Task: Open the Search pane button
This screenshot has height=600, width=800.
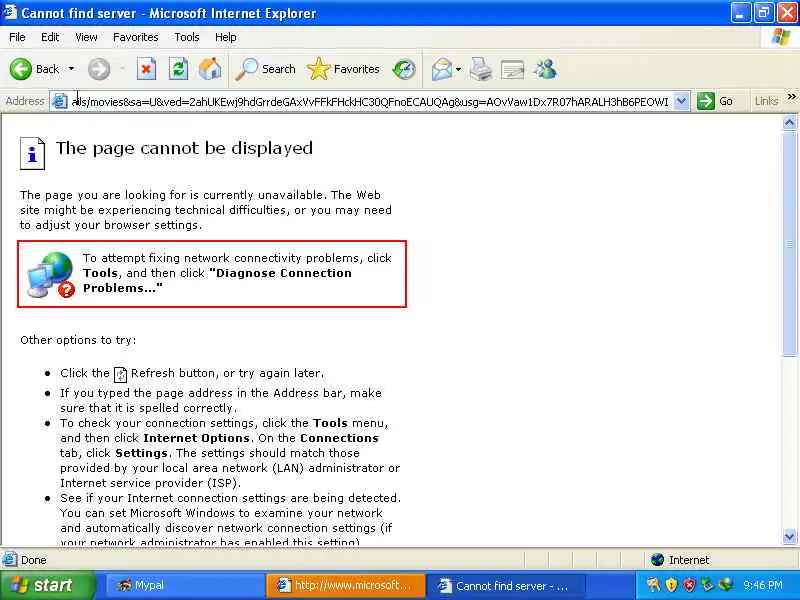Action: 265,69
